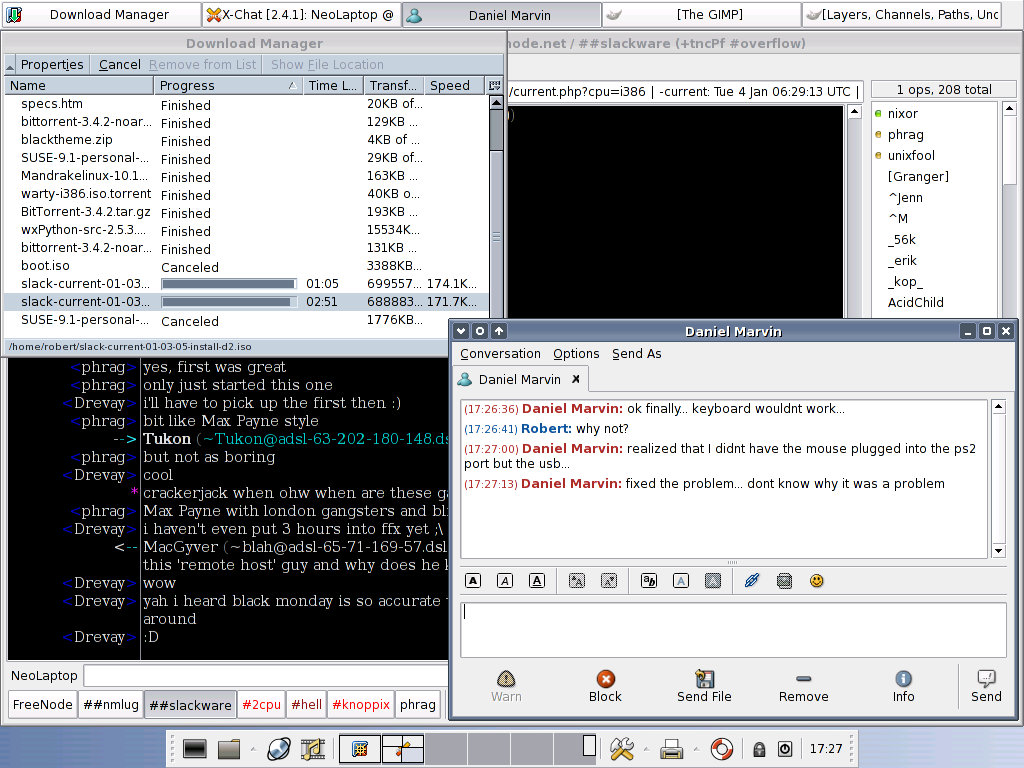Screen dimensions: 1024x768
Task: Select user unixfool in the user list
Action: coord(911,155)
